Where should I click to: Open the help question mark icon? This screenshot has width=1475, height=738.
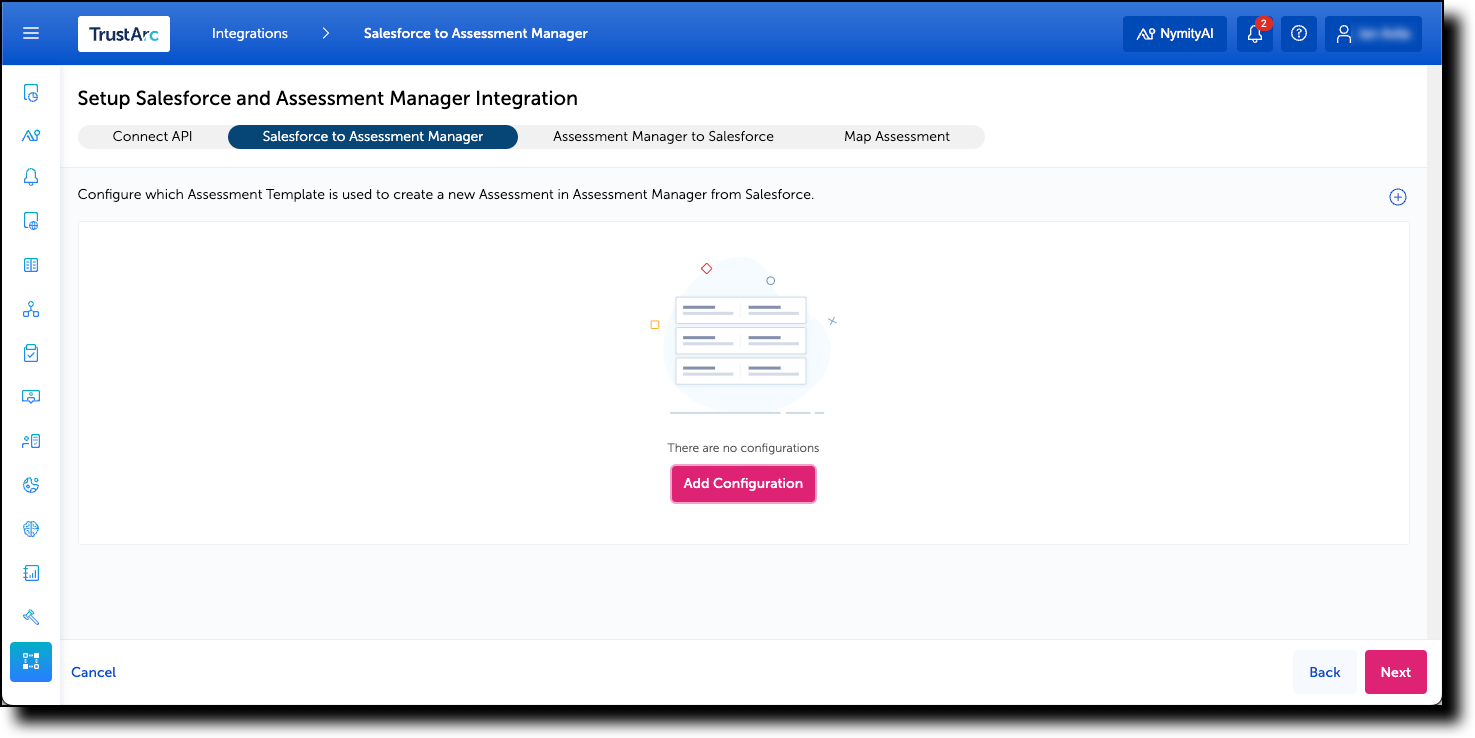point(1299,33)
